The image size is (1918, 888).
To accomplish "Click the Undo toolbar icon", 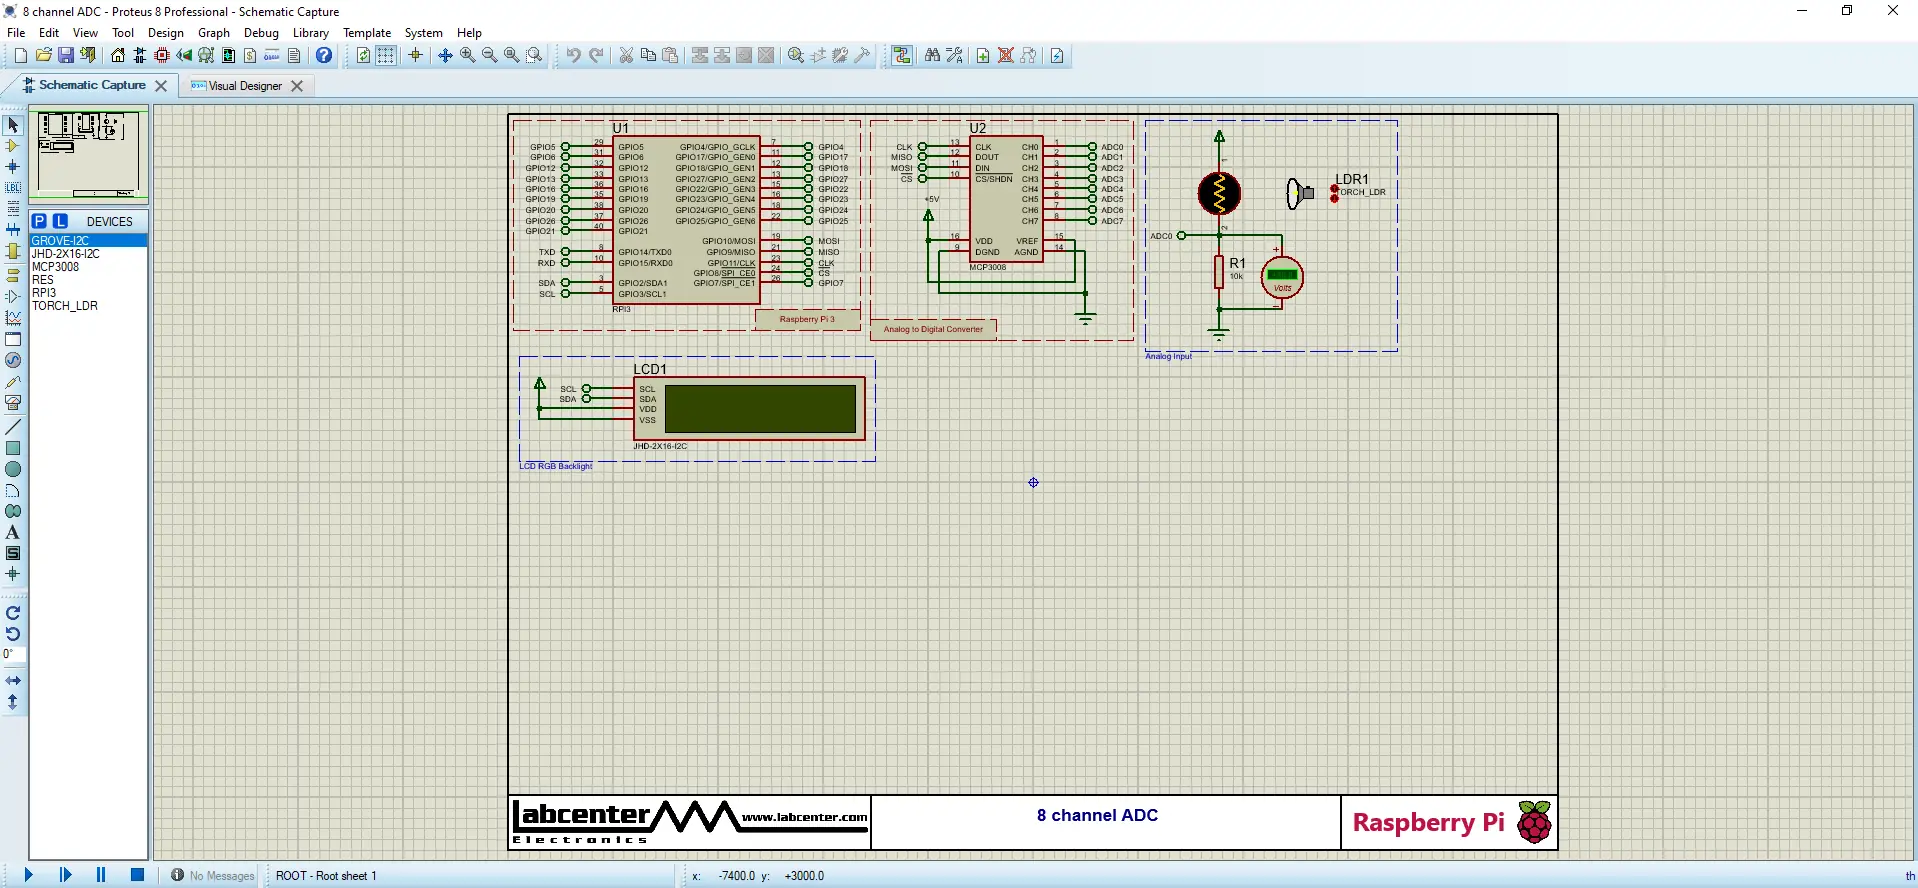I will (x=573, y=56).
